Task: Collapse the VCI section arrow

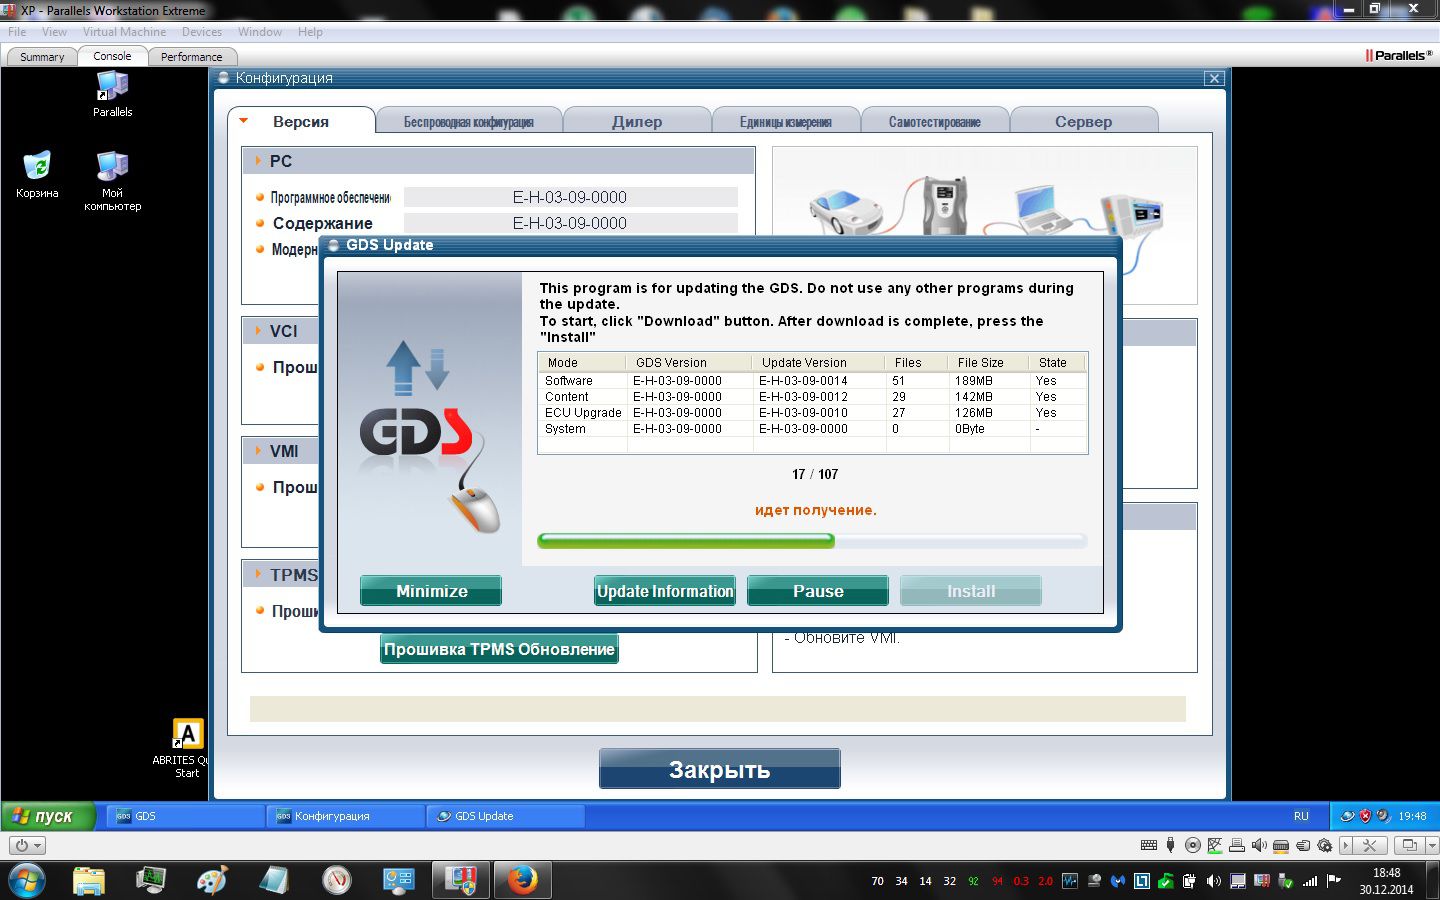Action: tap(258, 331)
